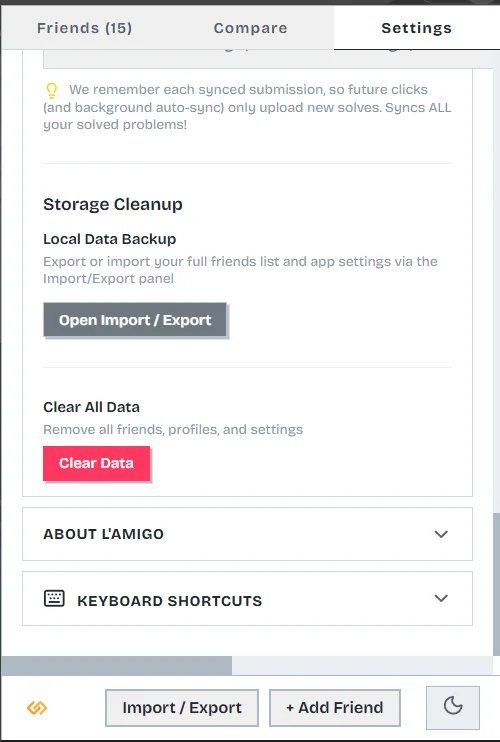500x742 pixels.
Task: Open the KEYBOARD SHORTCUTS section header
Action: pyautogui.click(x=247, y=598)
